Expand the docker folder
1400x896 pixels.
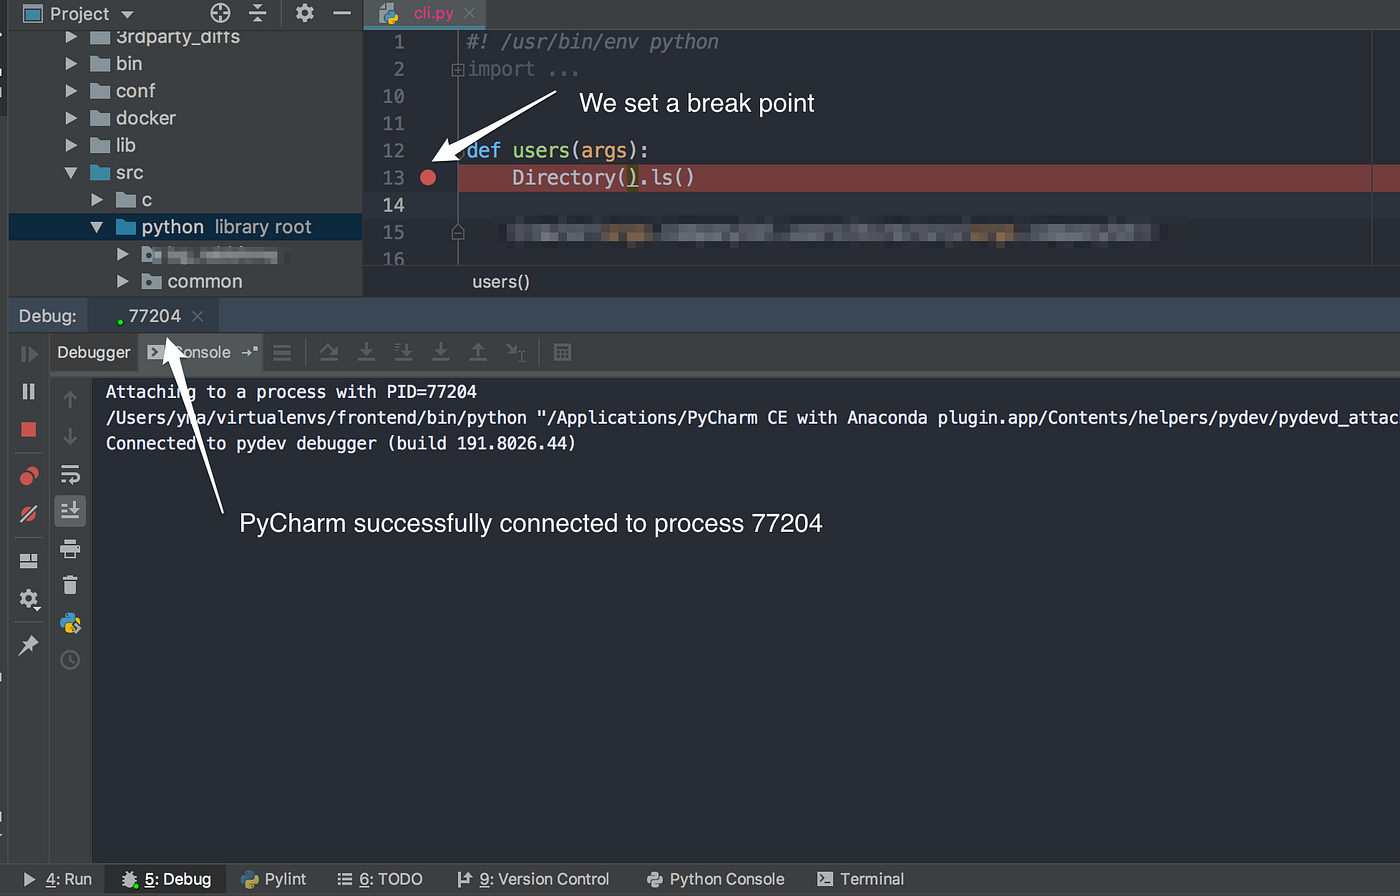pyautogui.click(x=70, y=117)
